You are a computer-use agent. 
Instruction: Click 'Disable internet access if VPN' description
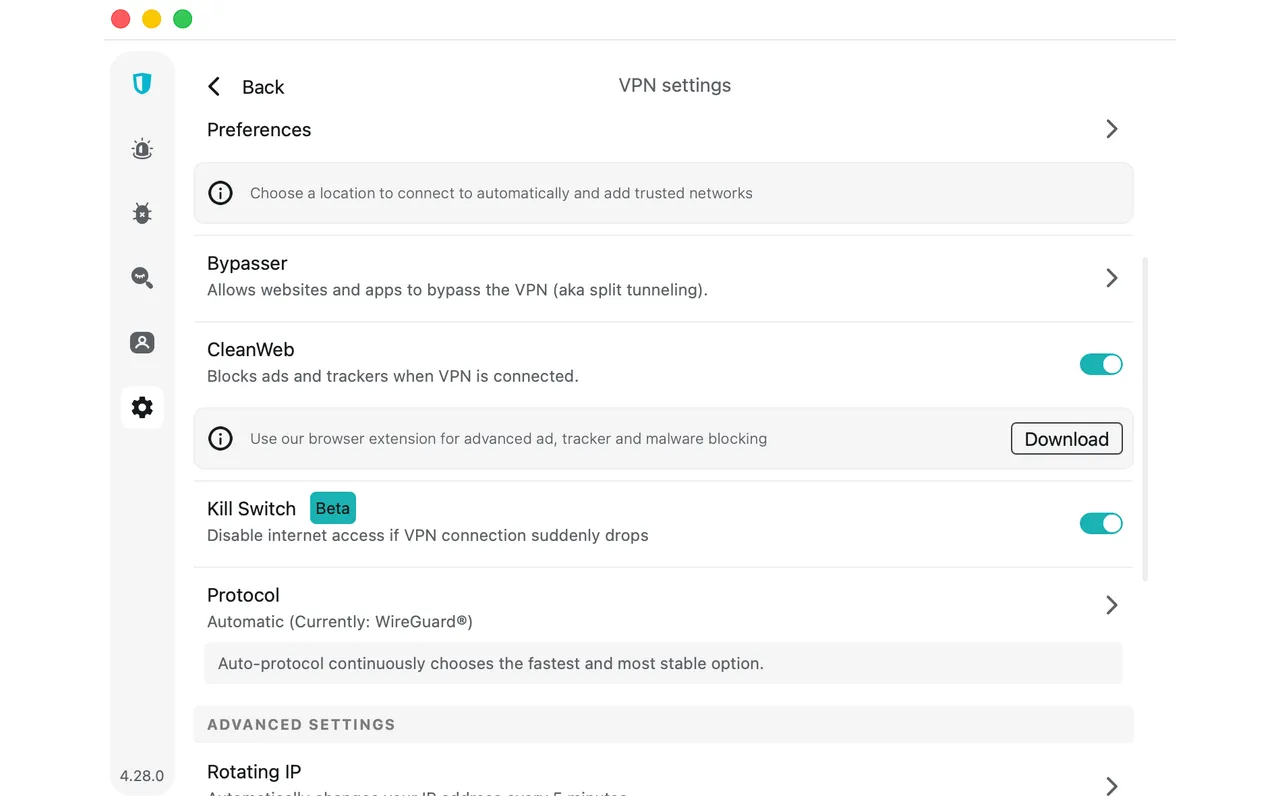[428, 536]
